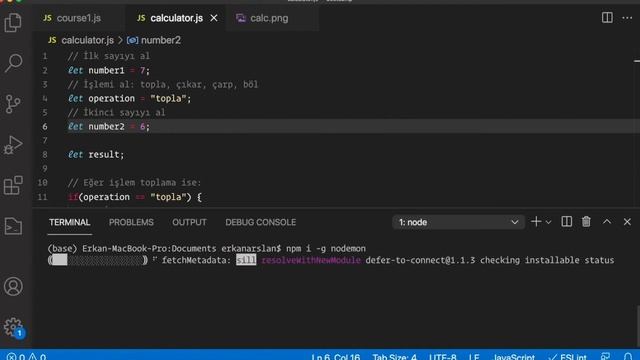Click line number 2 in the gutter
Screen dimensions: 640x360
[45, 71]
